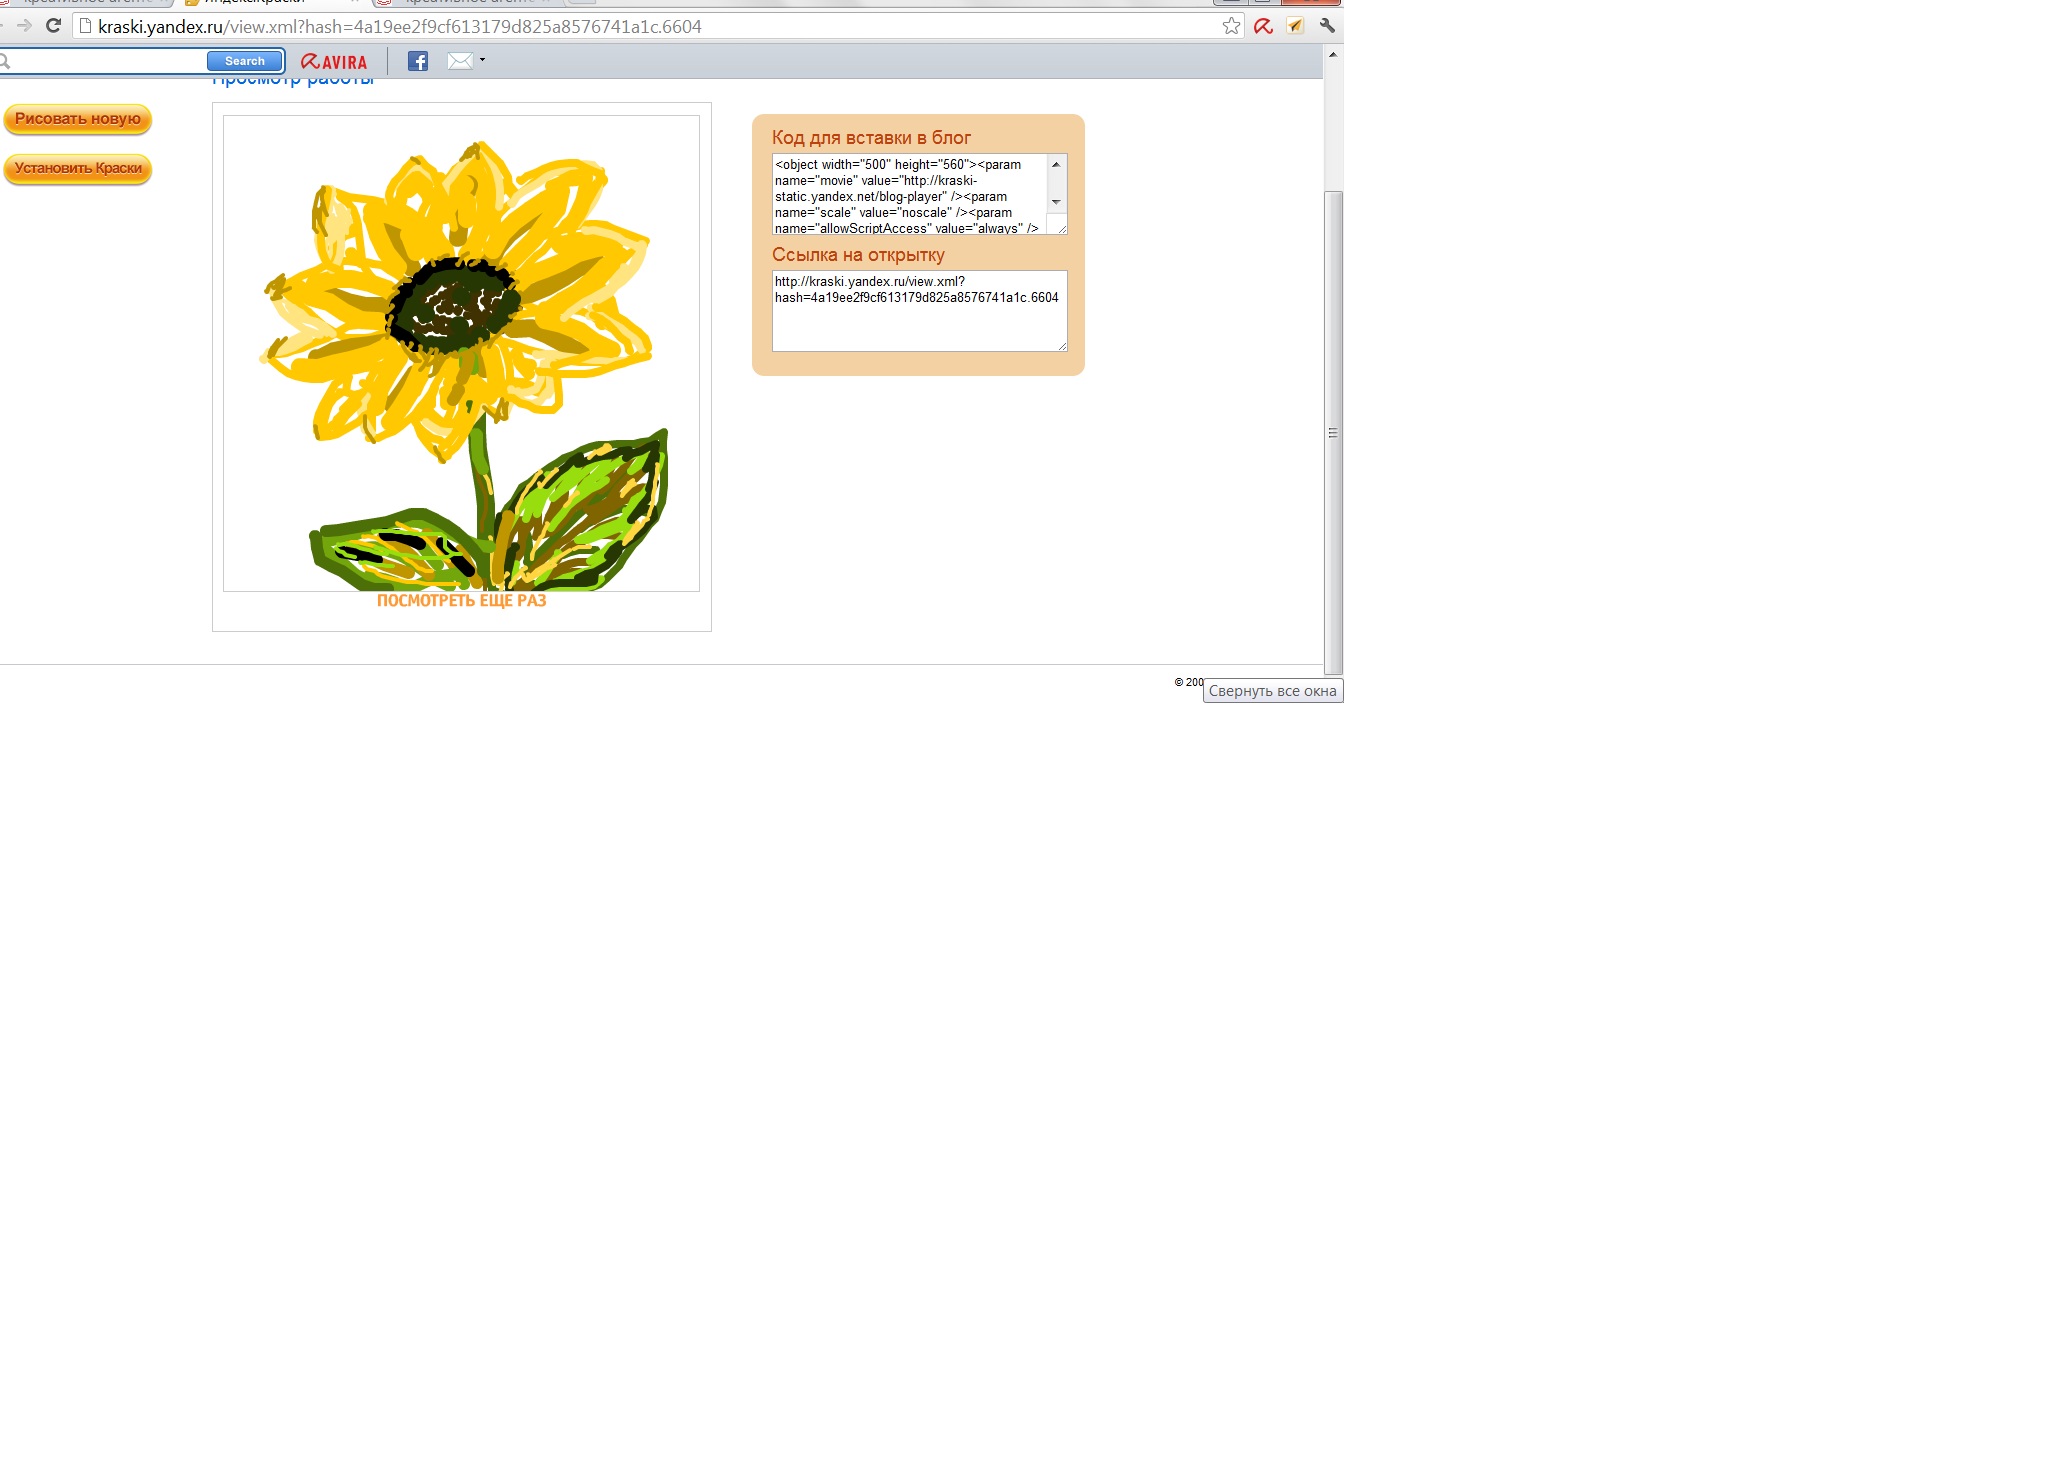Click the Свернуть все окна button
The image size is (2052, 1468).
tap(1272, 691)
